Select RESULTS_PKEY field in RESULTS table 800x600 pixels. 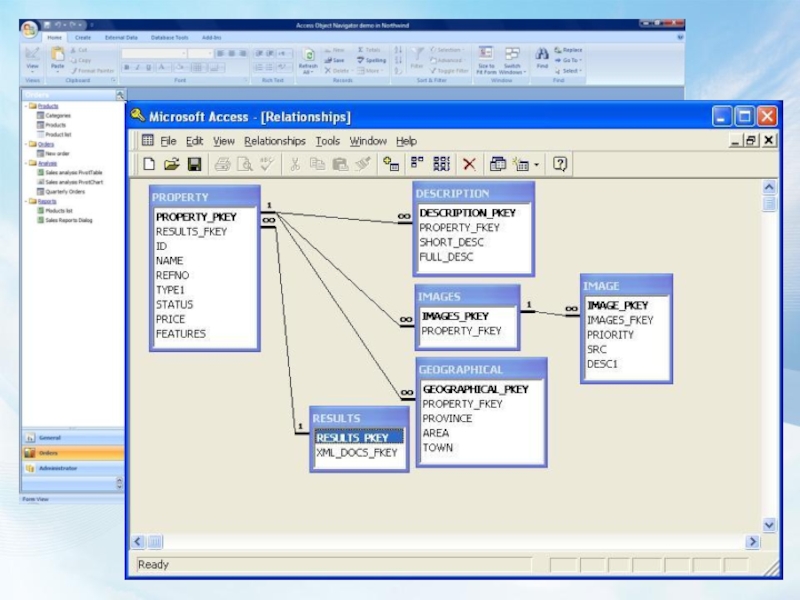[352, 437]
